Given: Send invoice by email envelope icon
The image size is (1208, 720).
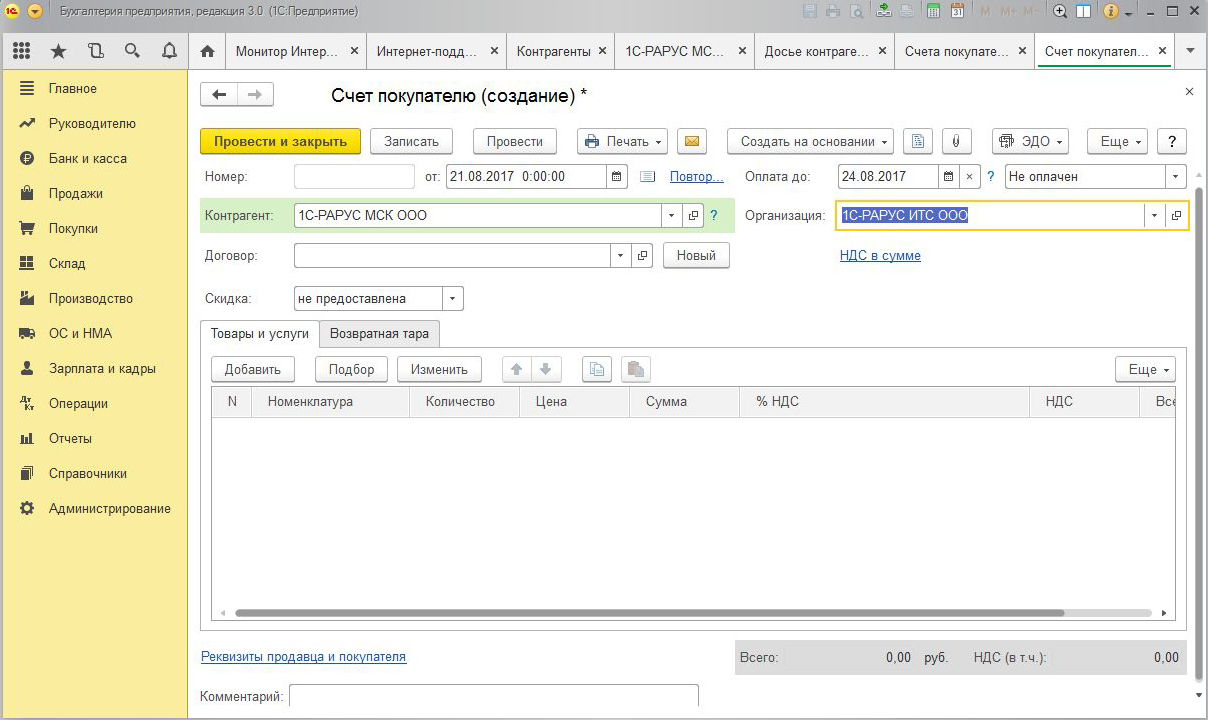Looking at the screenshot, I should (692, 141).
